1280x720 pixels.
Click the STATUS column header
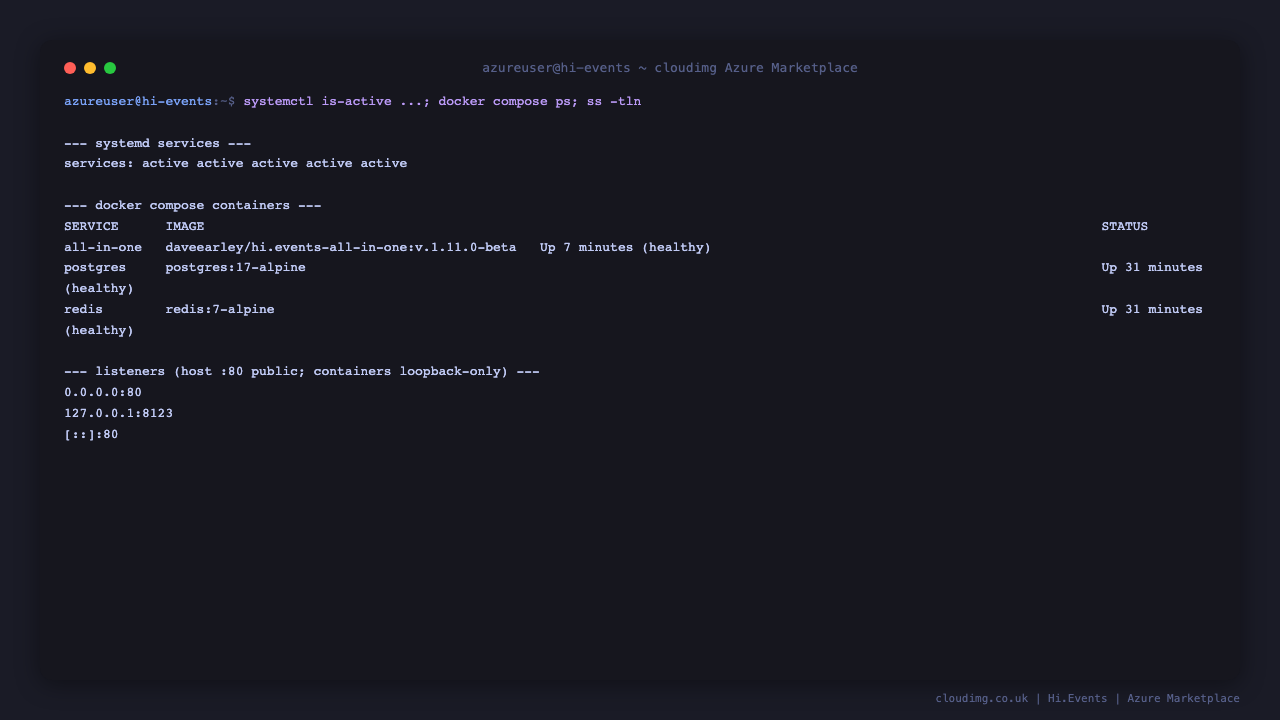(1125, 226)
